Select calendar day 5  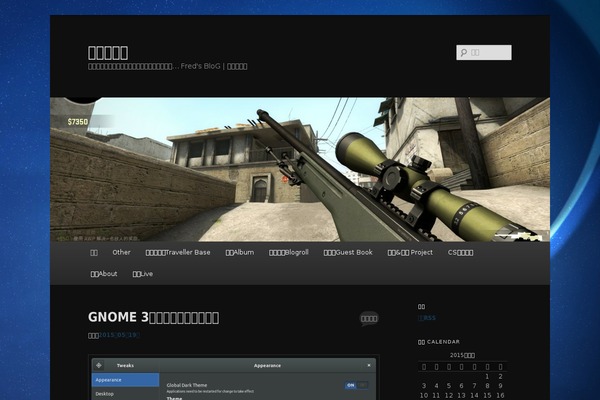449,386
